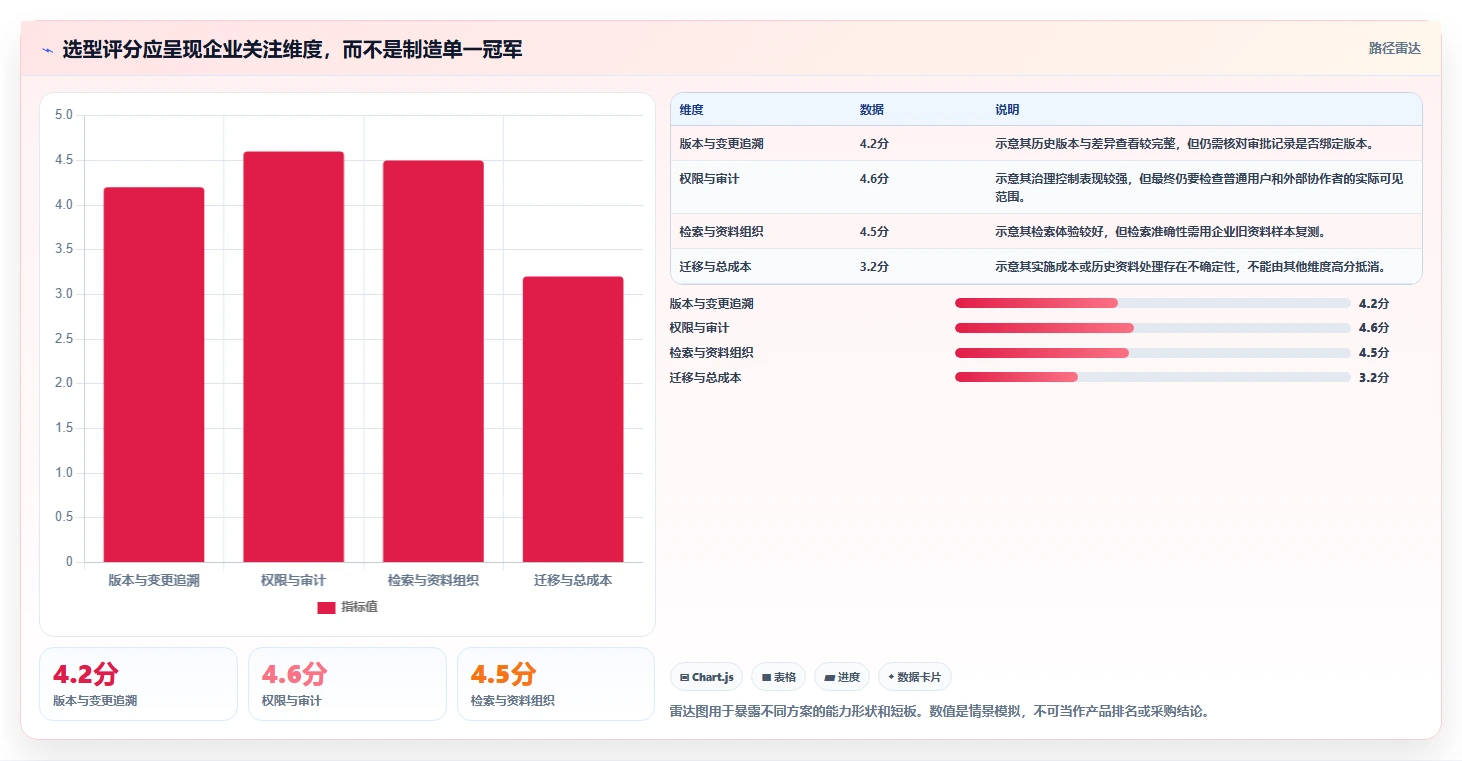
Task: Click the 权限与审计 cell in the table
Action: (x=709, y=179)
